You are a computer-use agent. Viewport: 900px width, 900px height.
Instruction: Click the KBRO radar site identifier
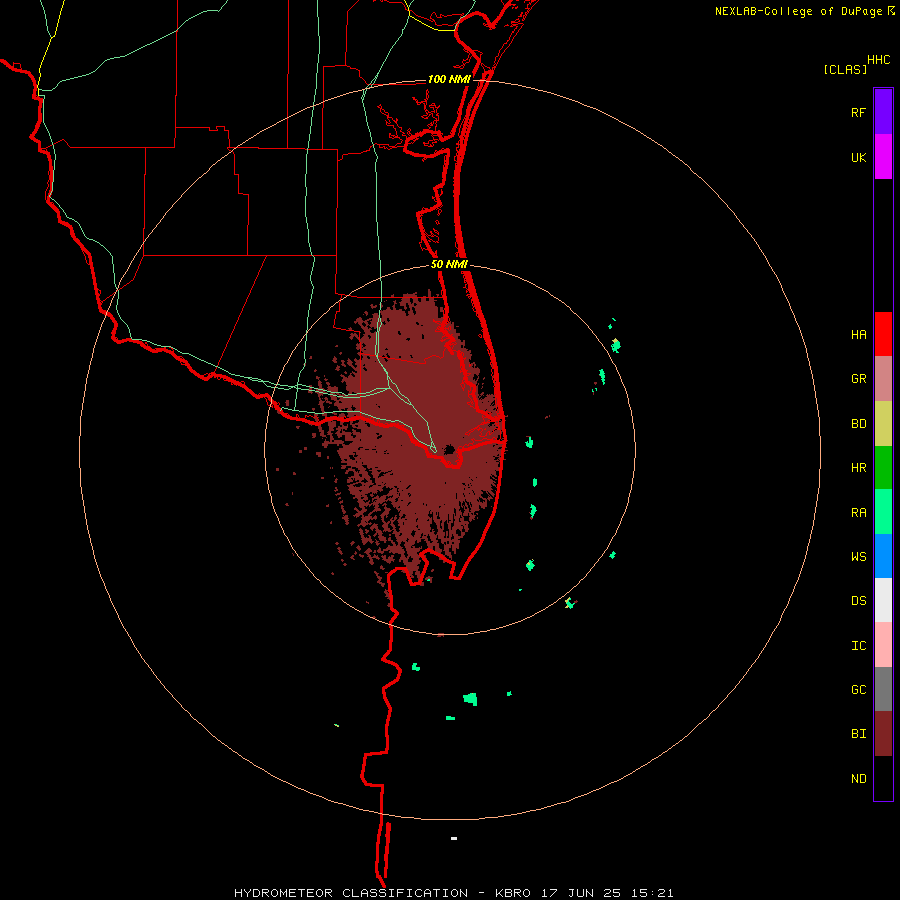(x=513, y=893)
